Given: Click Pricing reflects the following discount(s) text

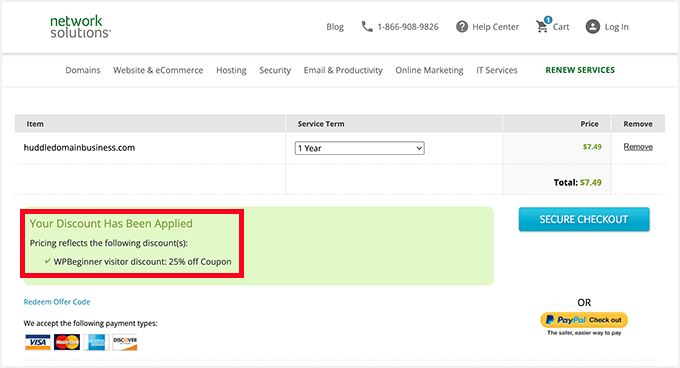Looking at the screenshot, I should click(x=108, y=243).
